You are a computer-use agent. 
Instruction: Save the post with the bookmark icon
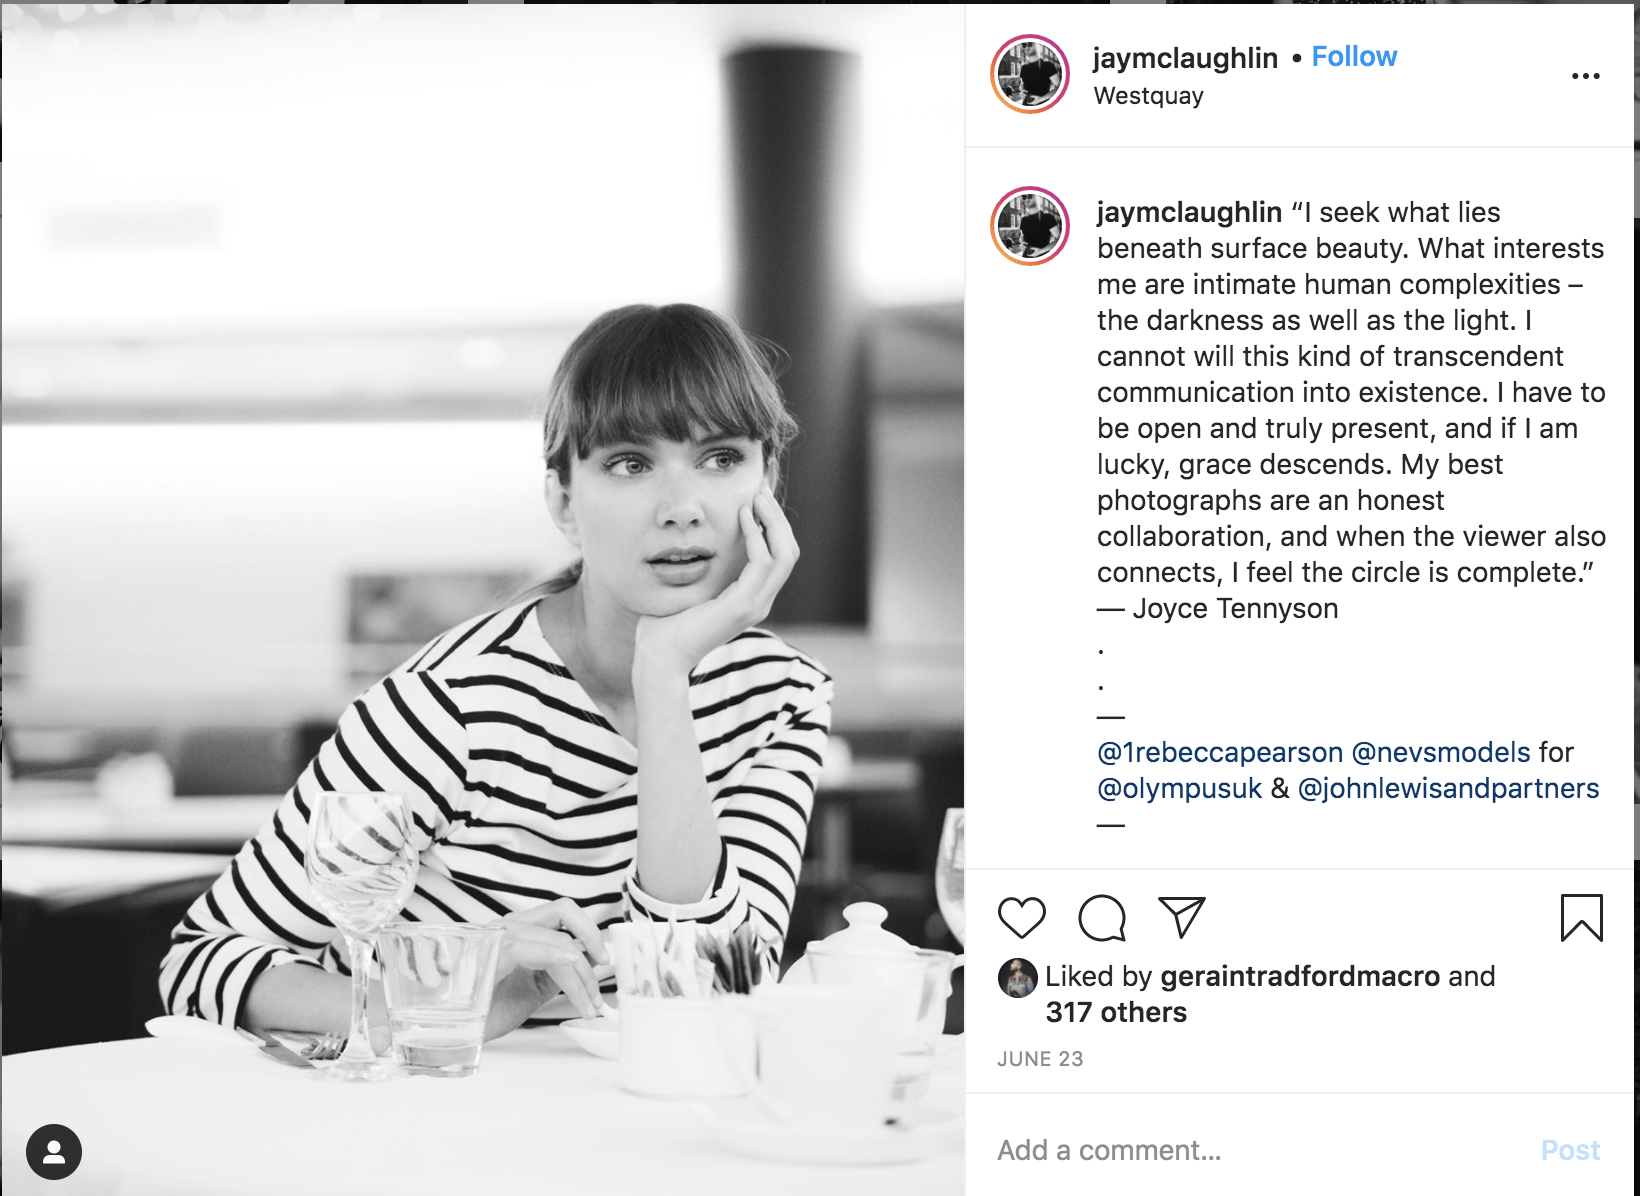pyautogui.click(x=1581, y=918)
